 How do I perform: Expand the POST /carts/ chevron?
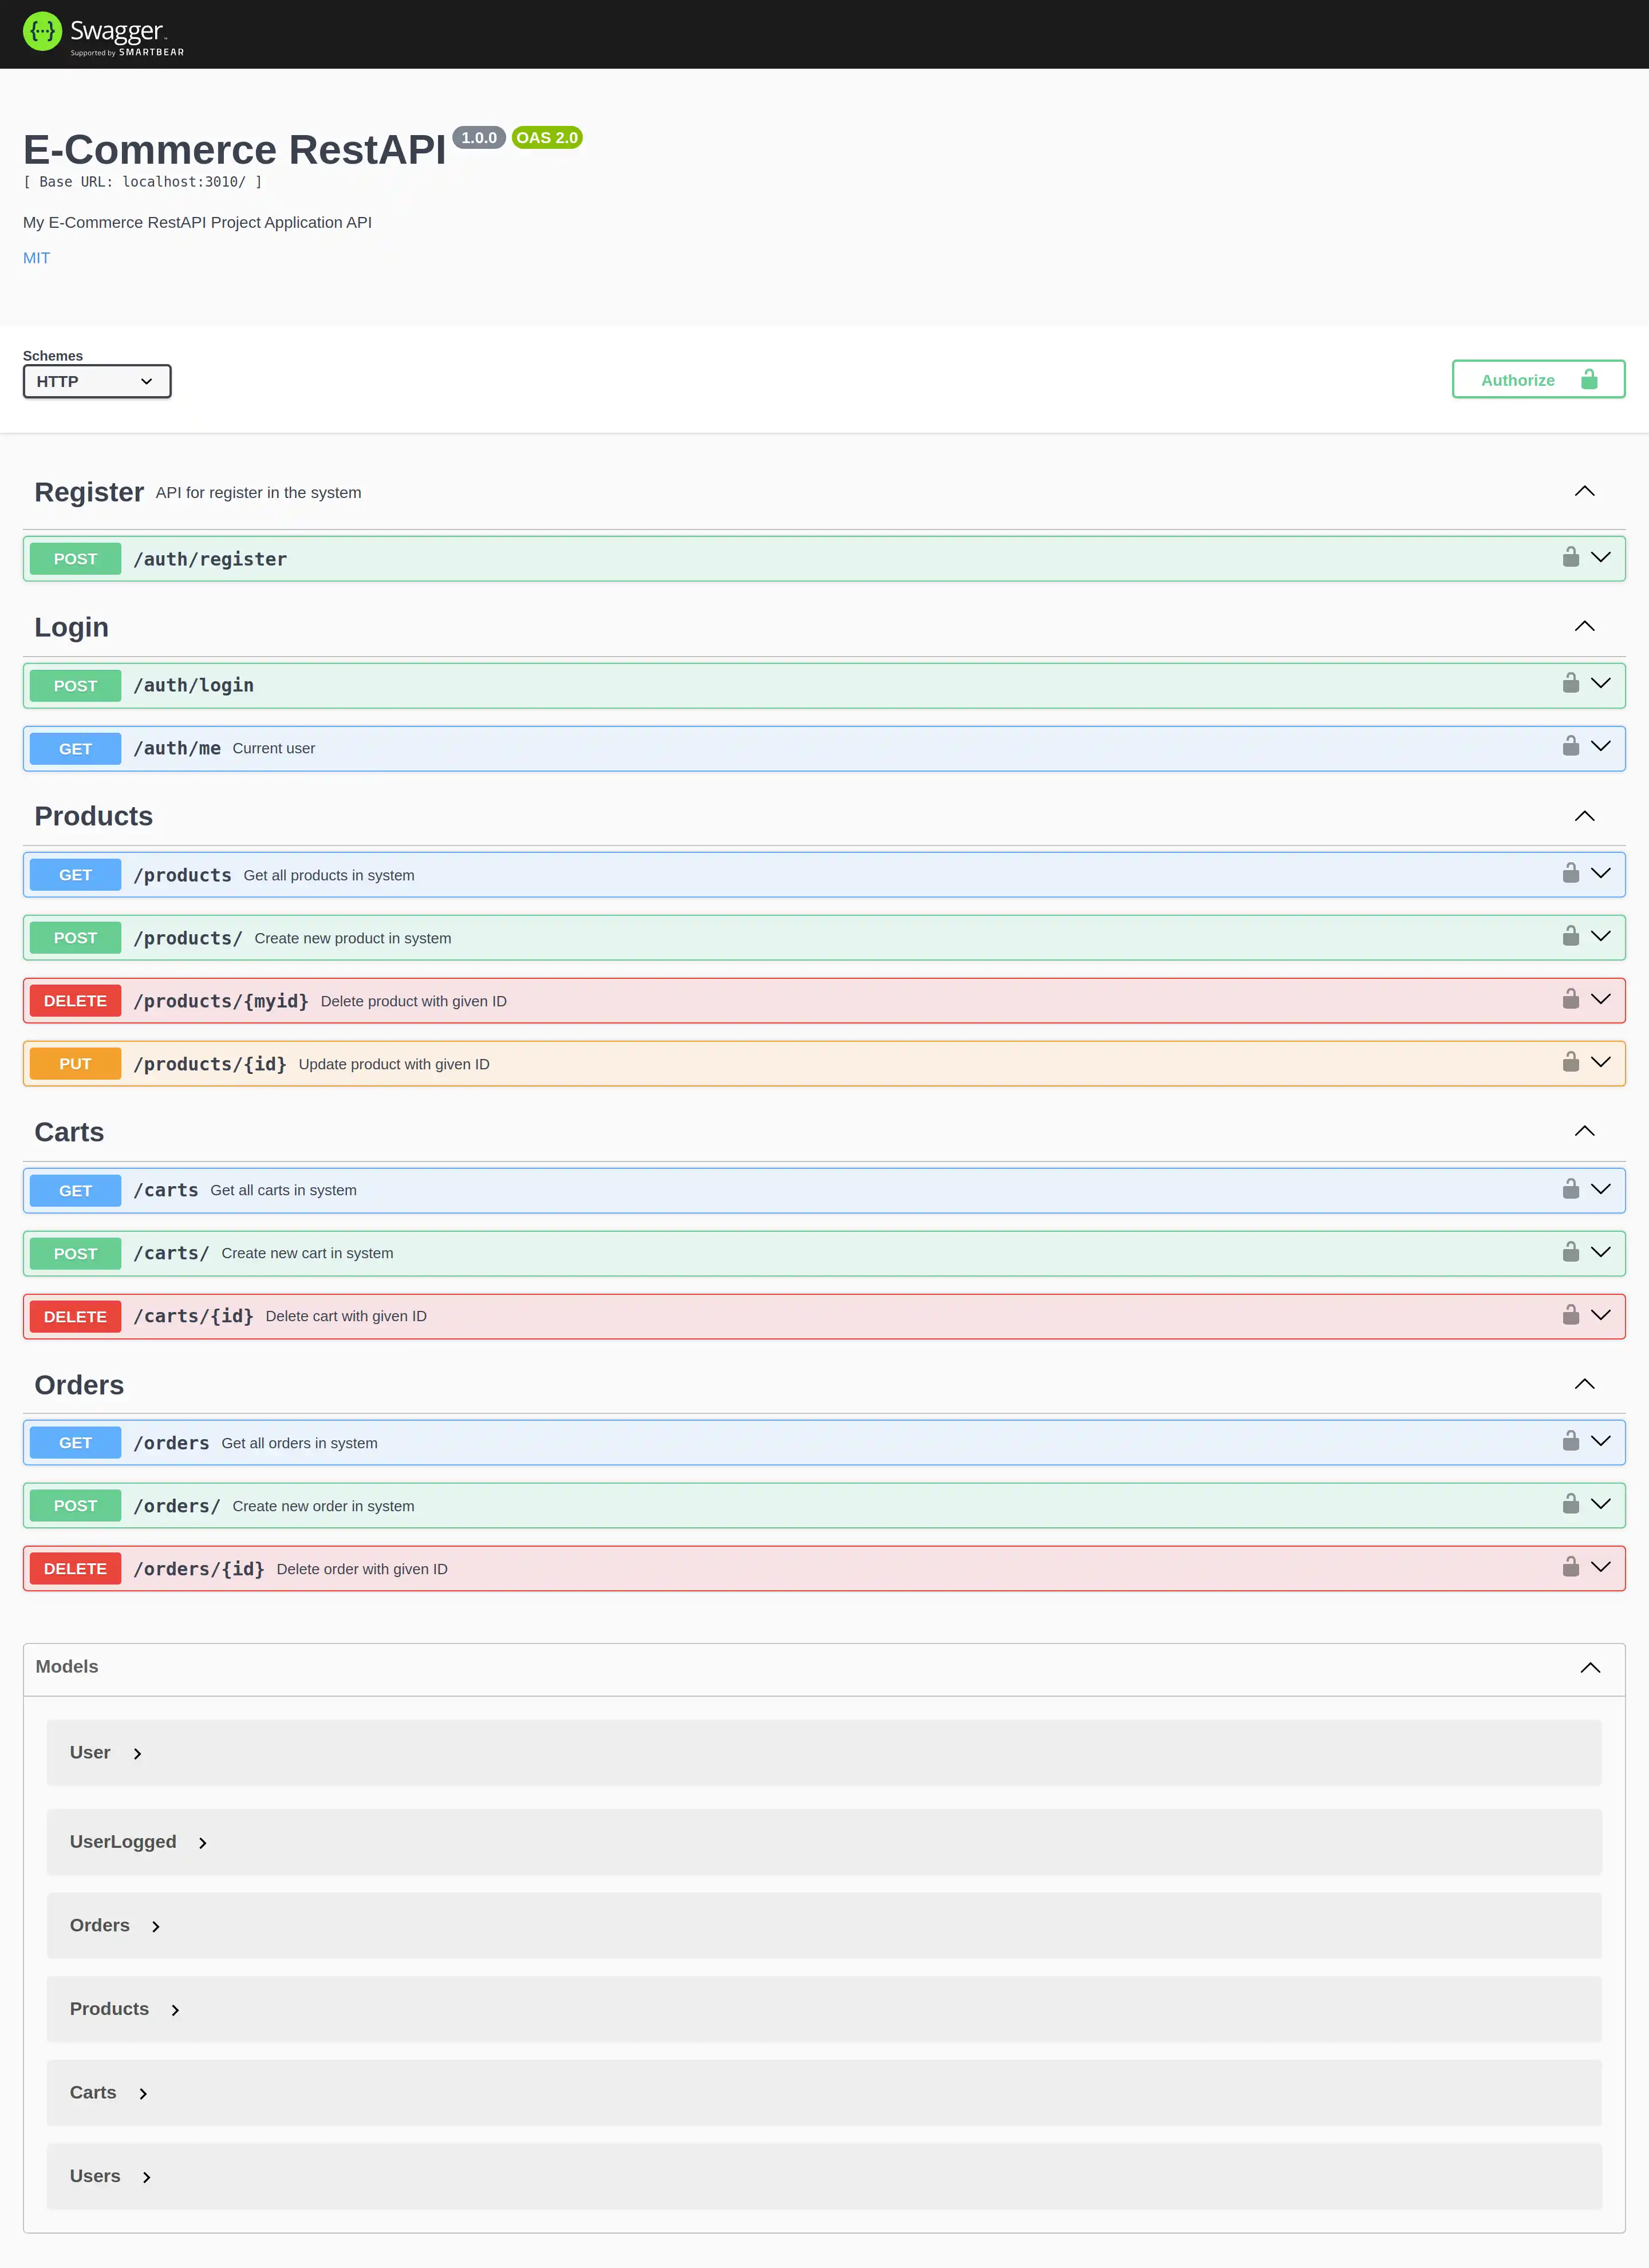1601,1252
